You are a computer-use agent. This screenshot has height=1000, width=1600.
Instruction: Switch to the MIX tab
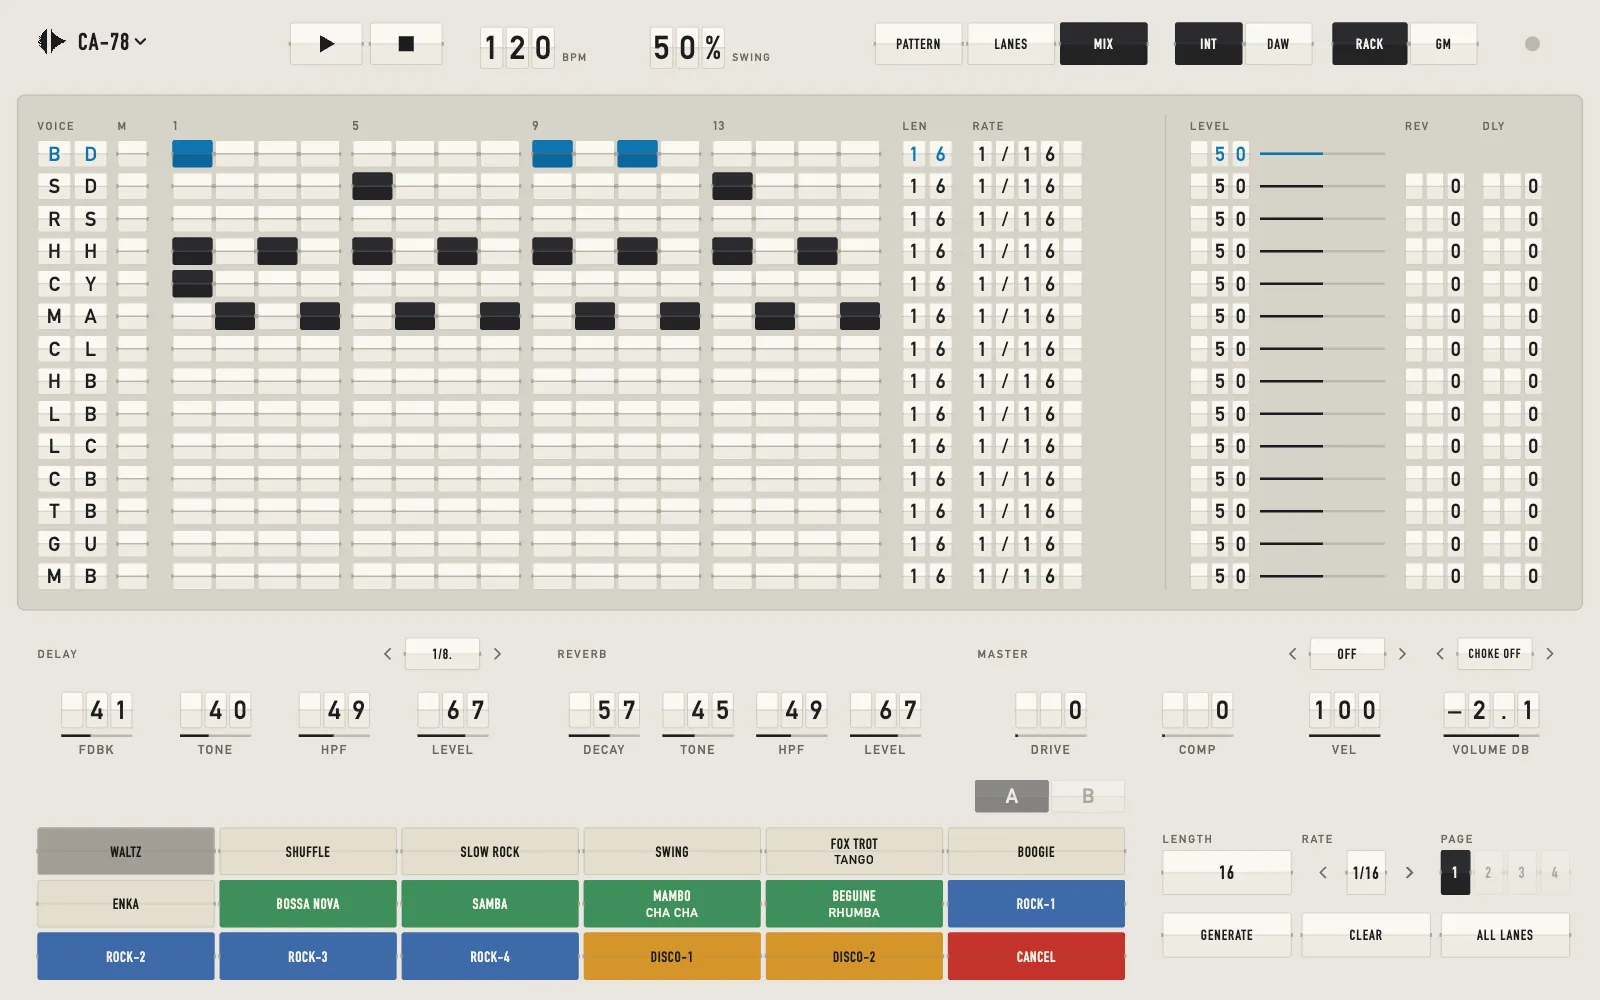(1103, 44)
